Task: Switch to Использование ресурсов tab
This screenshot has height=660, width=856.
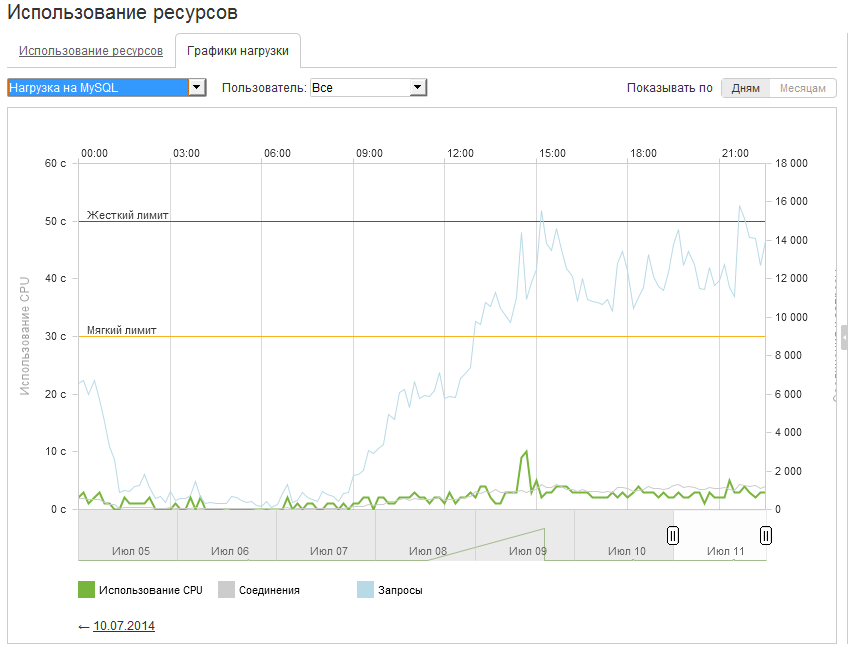Action: [91, 51]
